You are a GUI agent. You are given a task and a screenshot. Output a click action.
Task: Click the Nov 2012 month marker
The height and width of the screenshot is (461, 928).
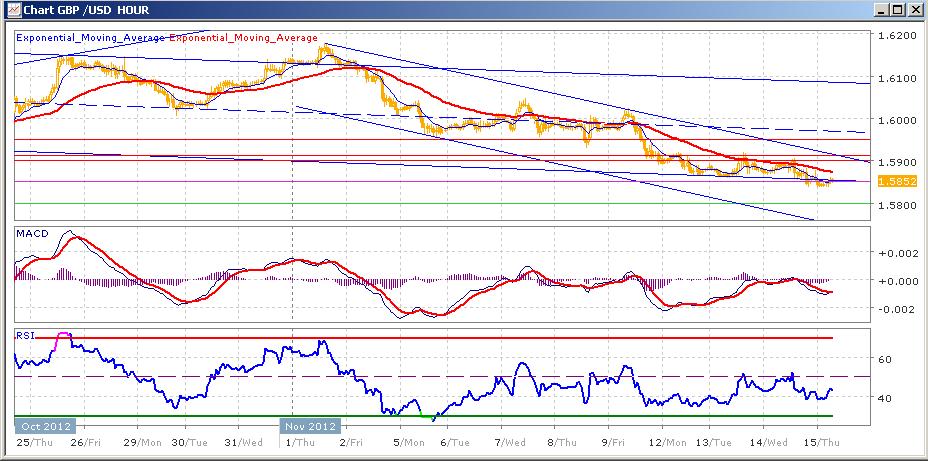point(311,427)
